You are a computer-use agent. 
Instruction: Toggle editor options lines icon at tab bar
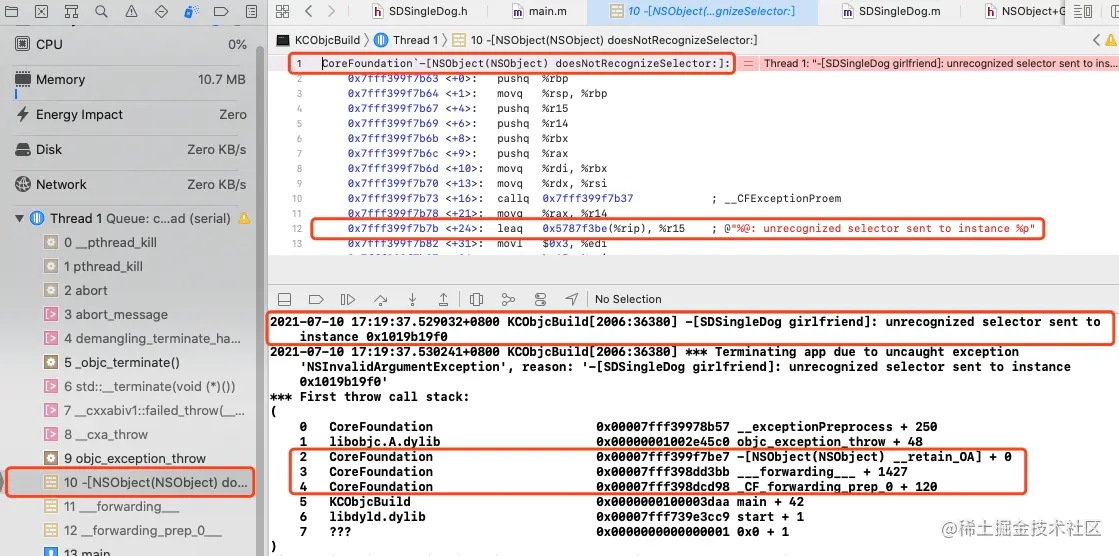(x=1083, y=11)
